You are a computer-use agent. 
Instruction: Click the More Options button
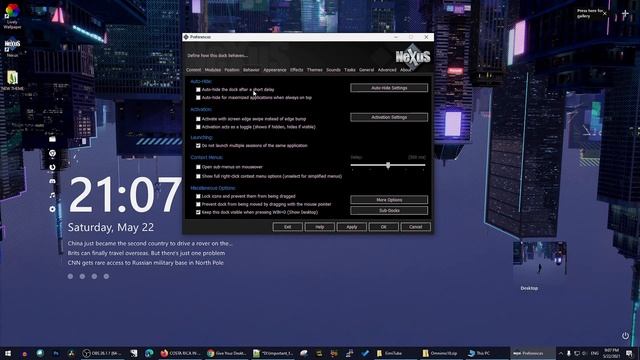(389, 200)
